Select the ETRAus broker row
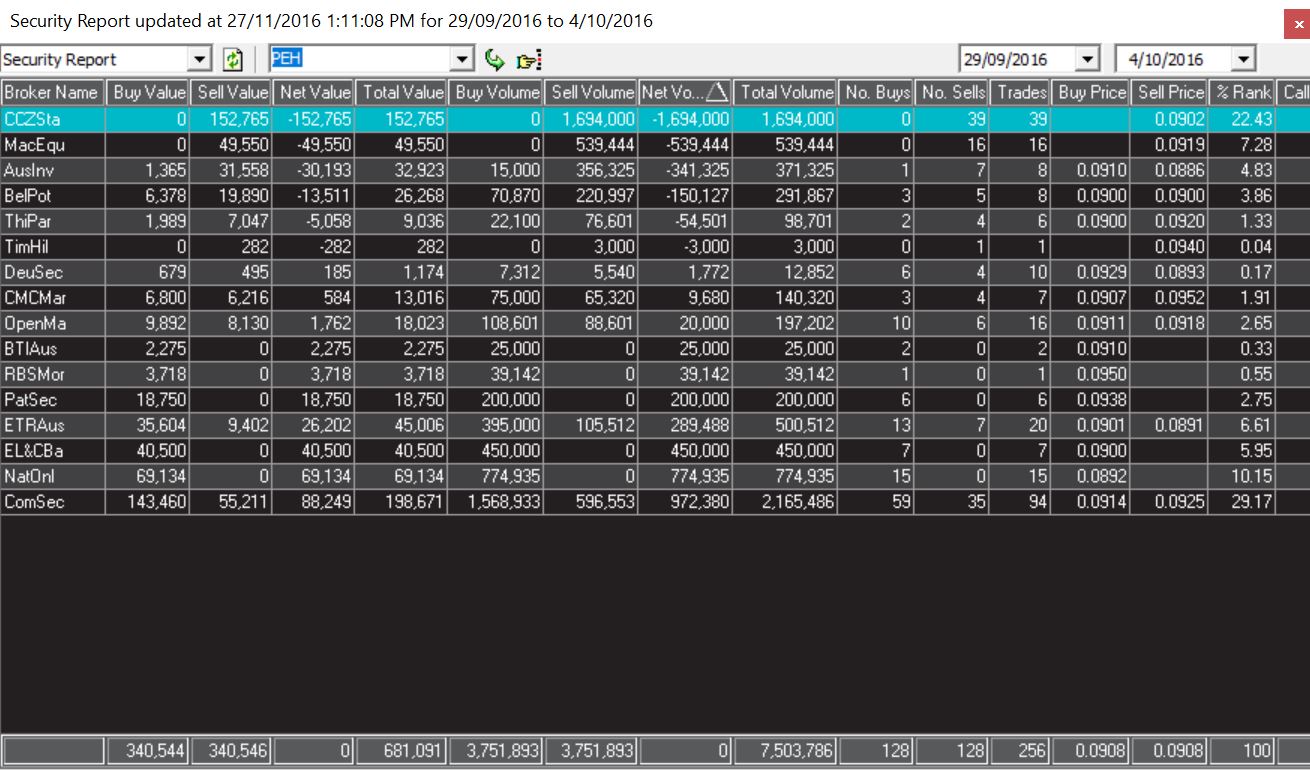This screenshot has height=770, width=1310. pos(655,425)
